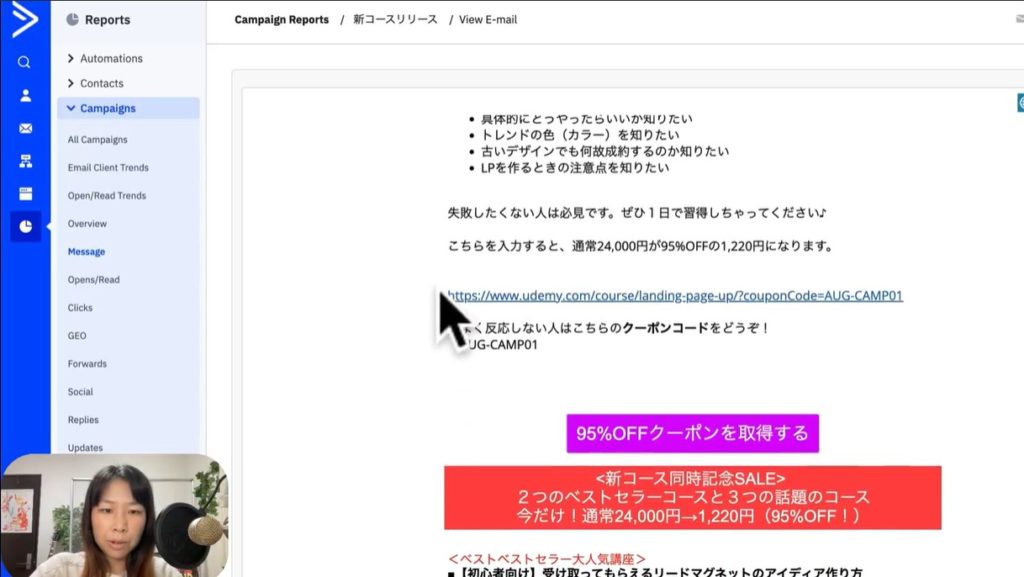View the Clicks report
Image resolution: width=1024 pixels, height=577 pixels.
pyautogui.click(x=80, y=308)
